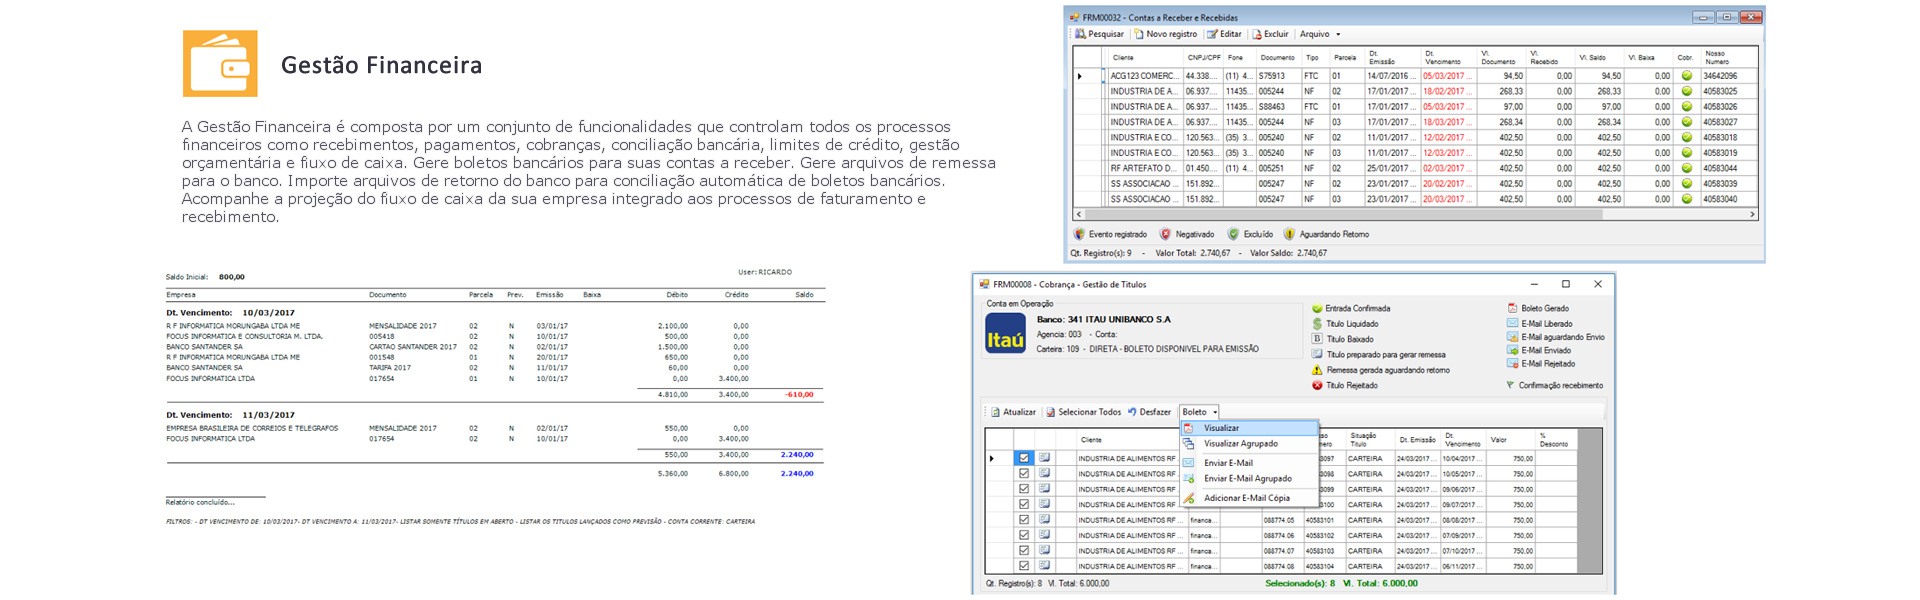Click the Excluir toolbar button

(1270, 34)
